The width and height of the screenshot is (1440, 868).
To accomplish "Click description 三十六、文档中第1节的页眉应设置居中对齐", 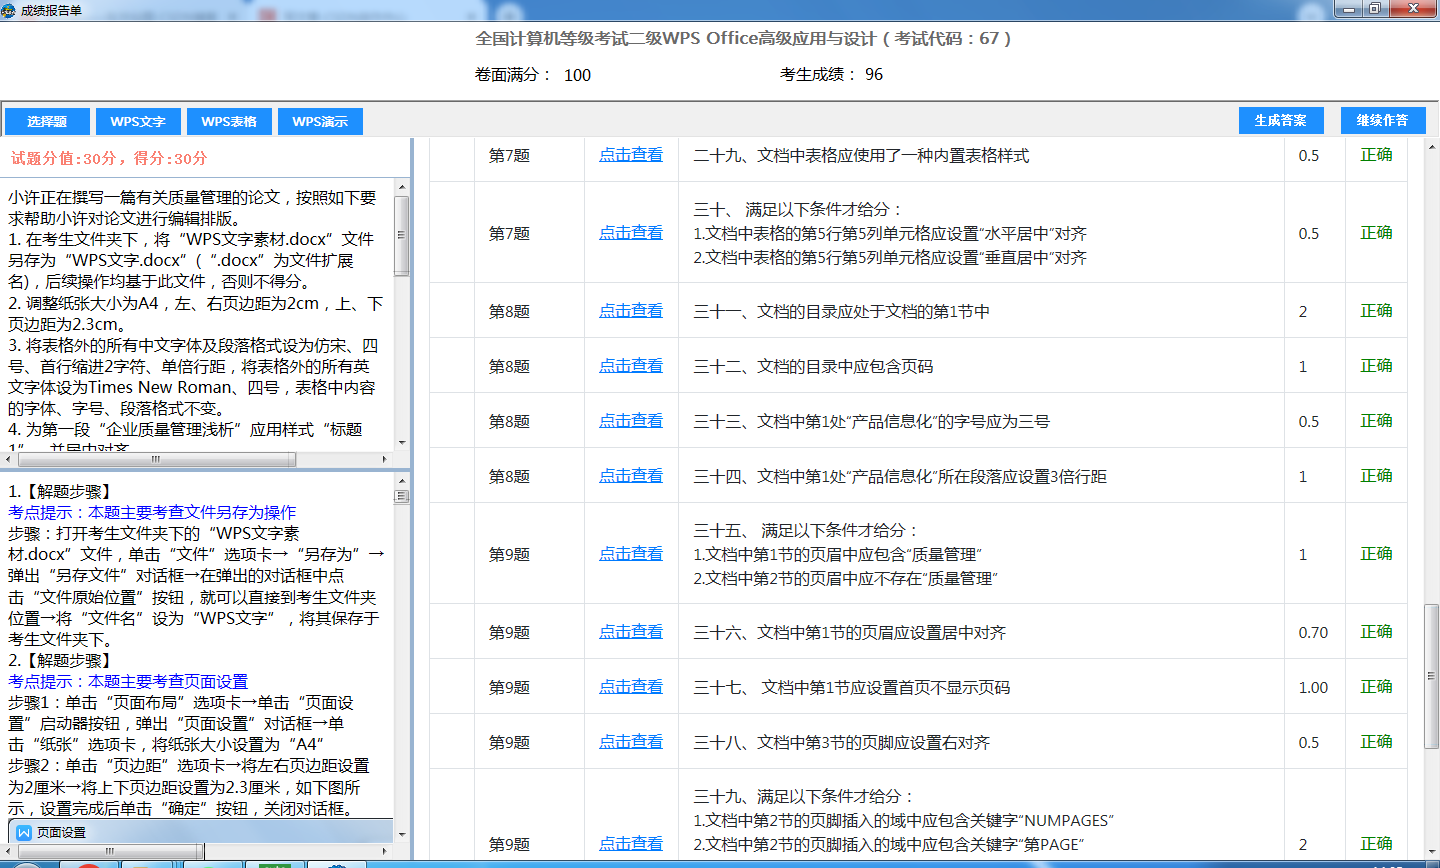I will (x=849, y=632).
